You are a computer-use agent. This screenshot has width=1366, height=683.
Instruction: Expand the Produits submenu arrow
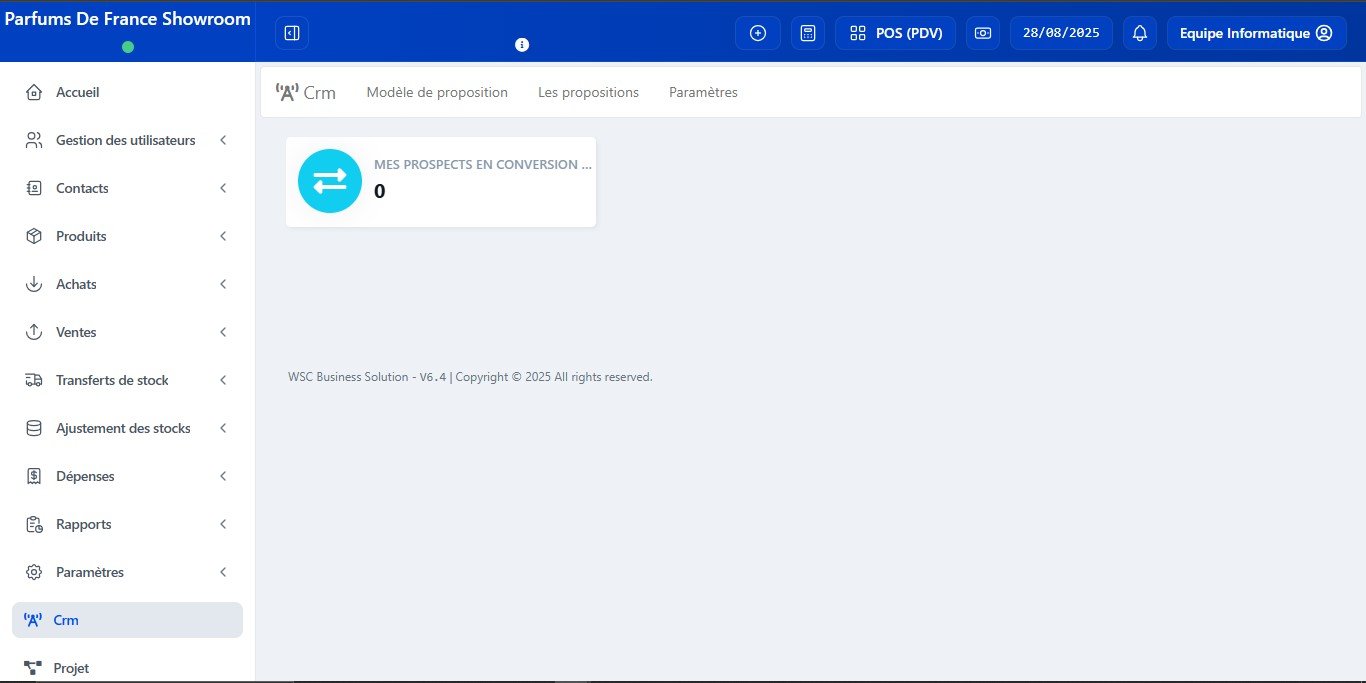[223, 236]
